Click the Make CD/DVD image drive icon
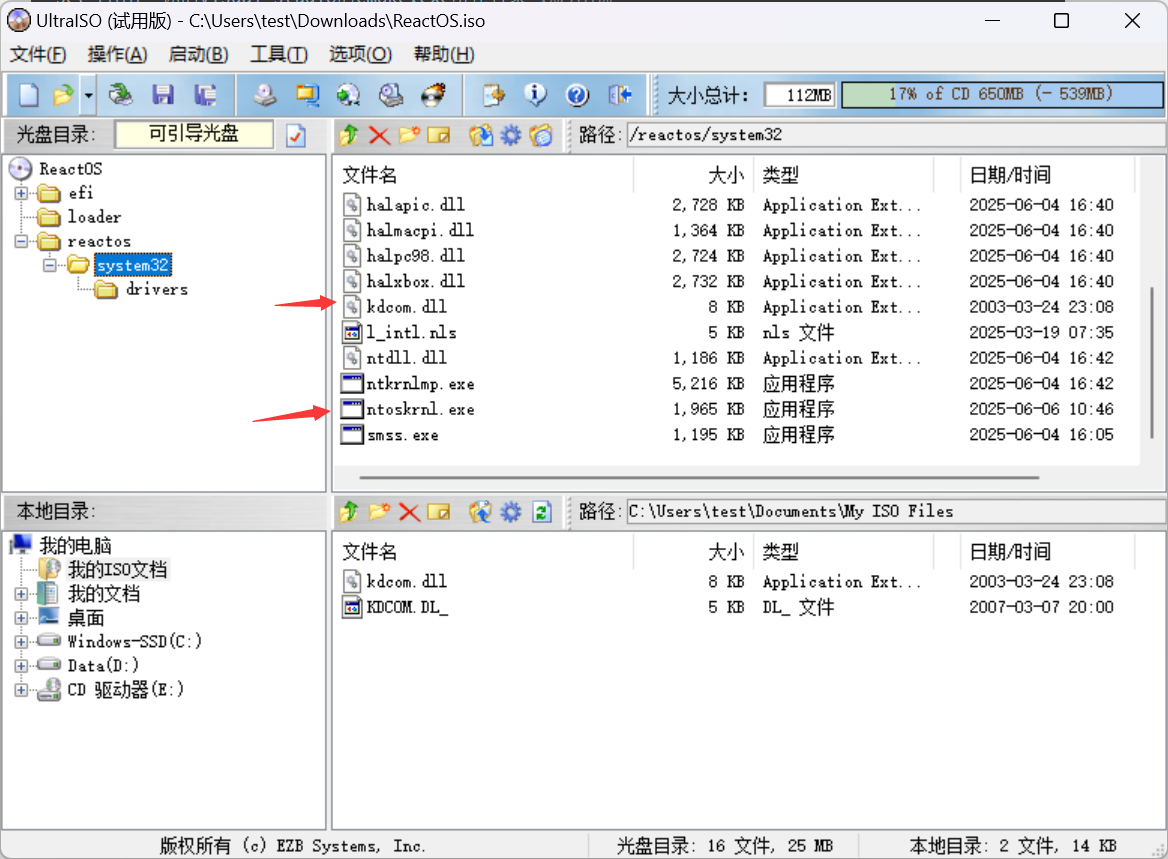Viewport: 1168px width, 859px height. click(264, 95)
